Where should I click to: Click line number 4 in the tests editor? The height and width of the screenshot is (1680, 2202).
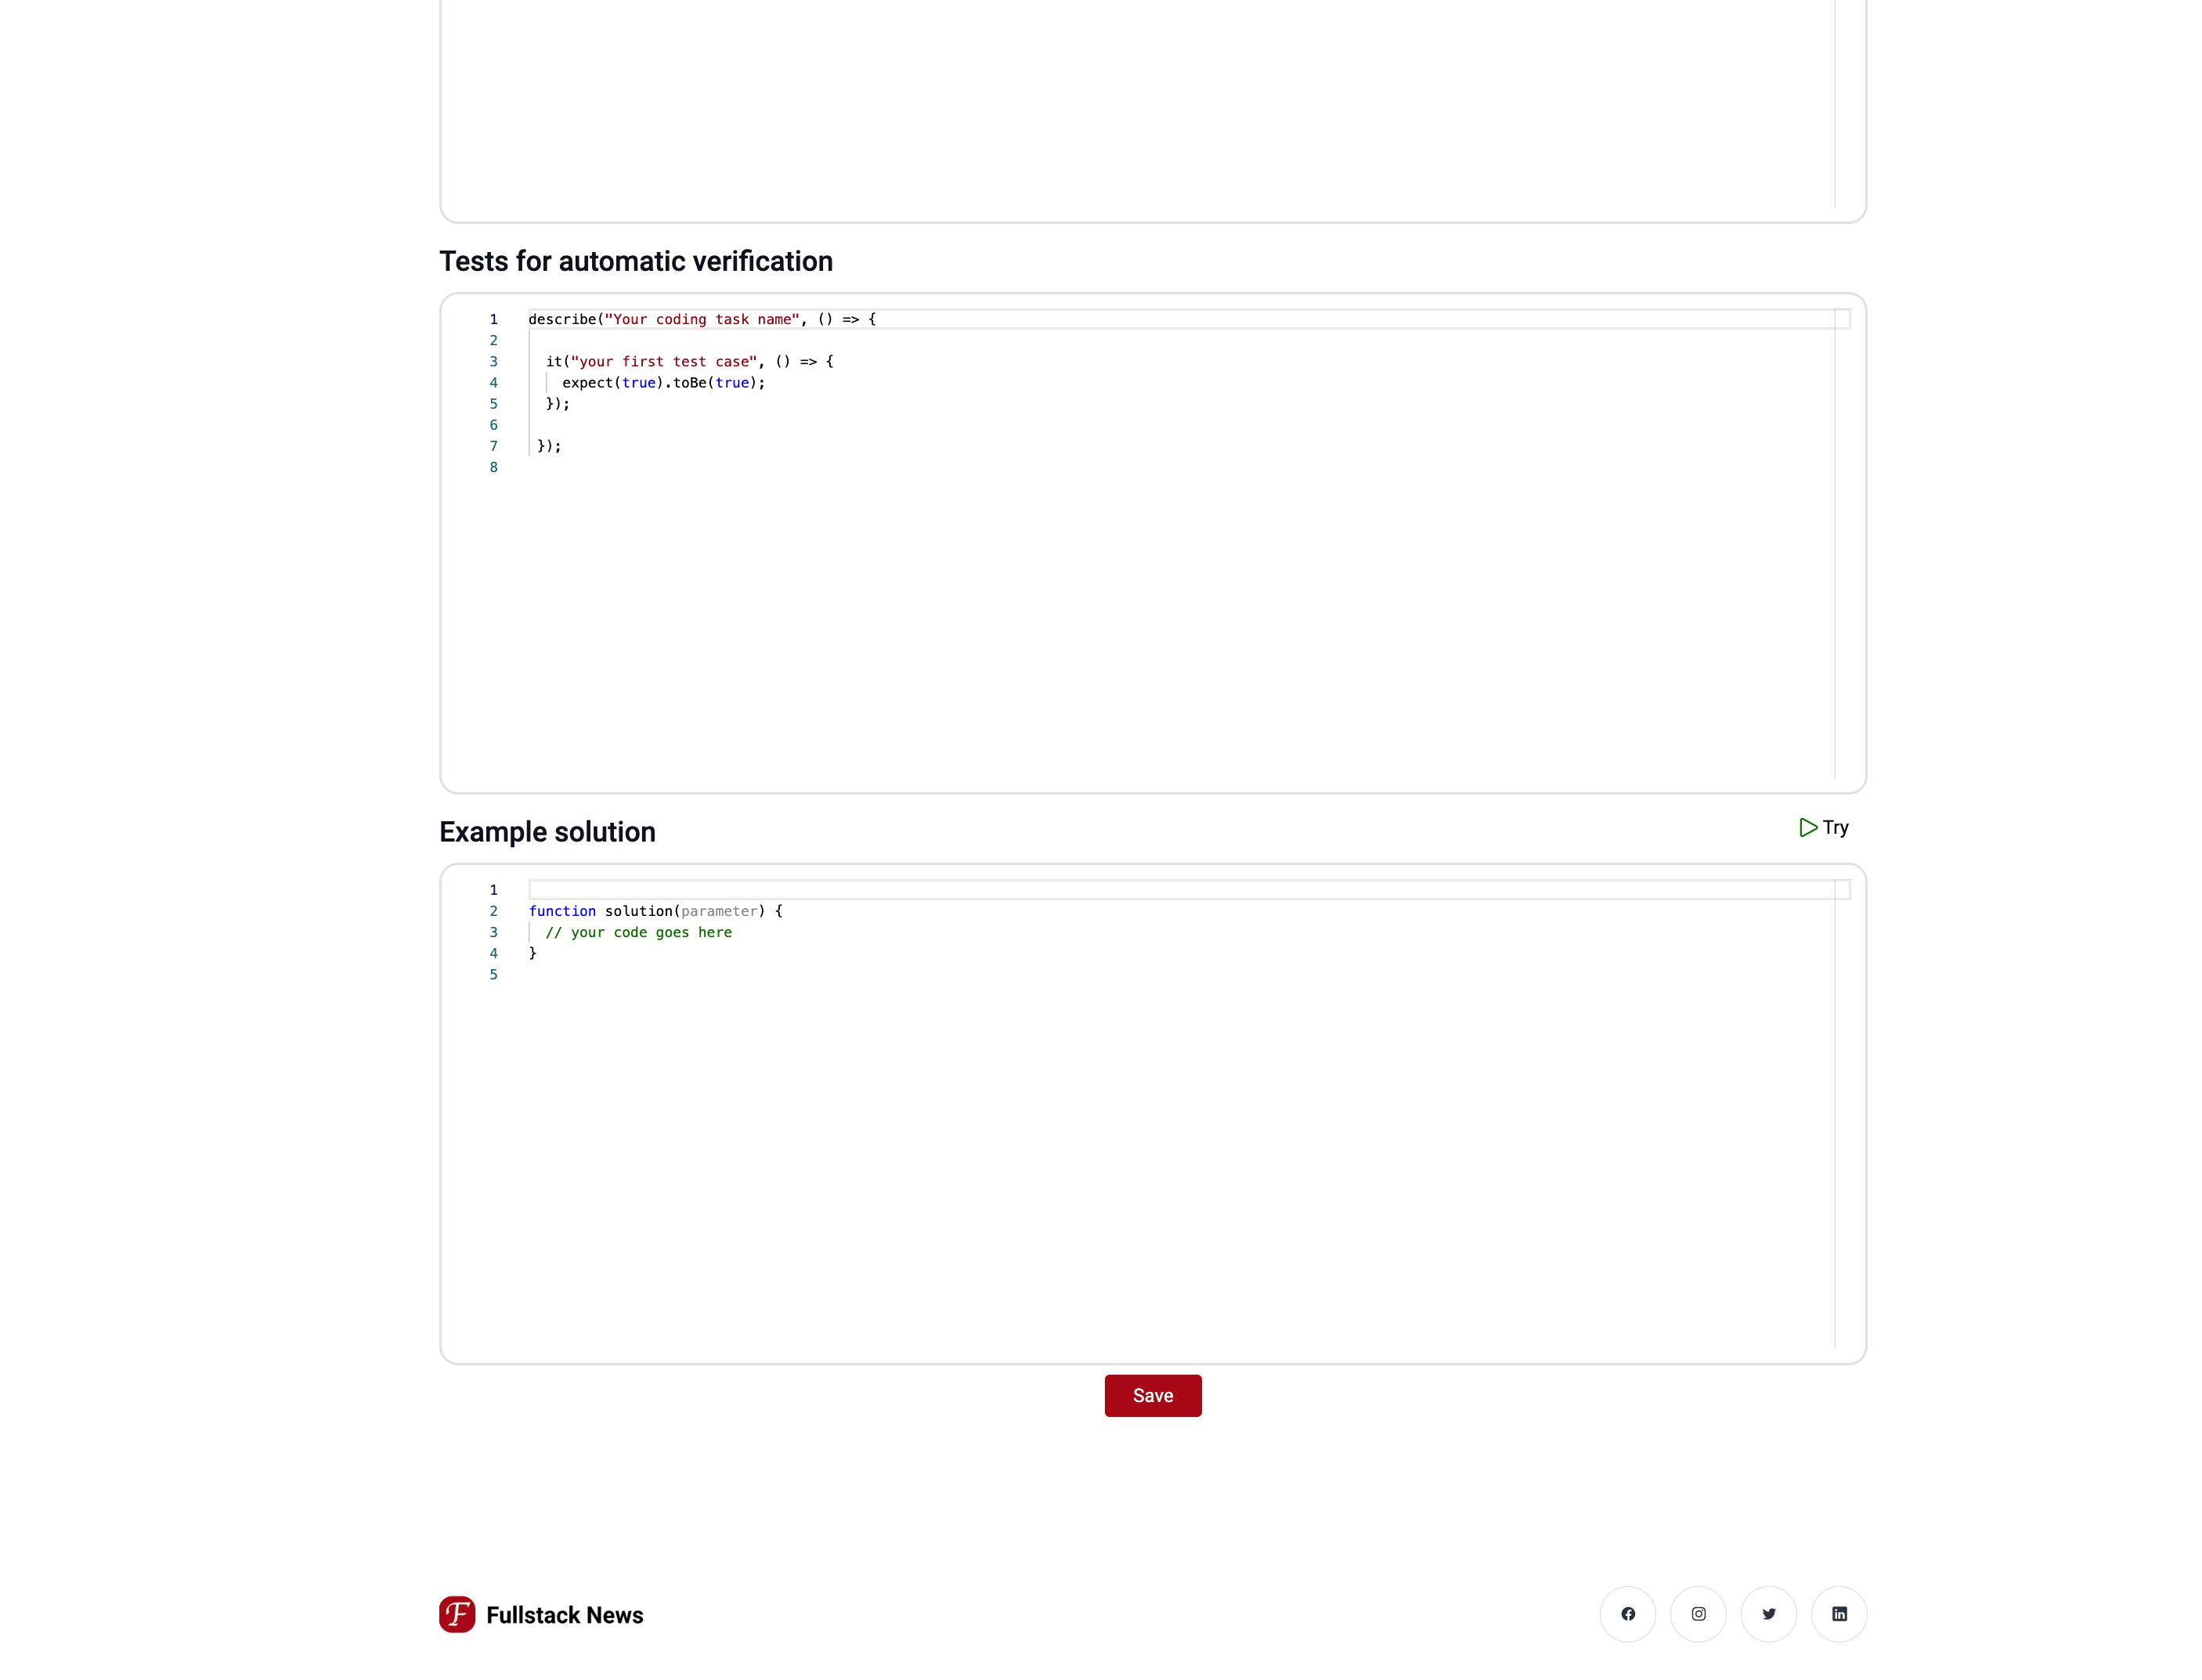point(493,382)
